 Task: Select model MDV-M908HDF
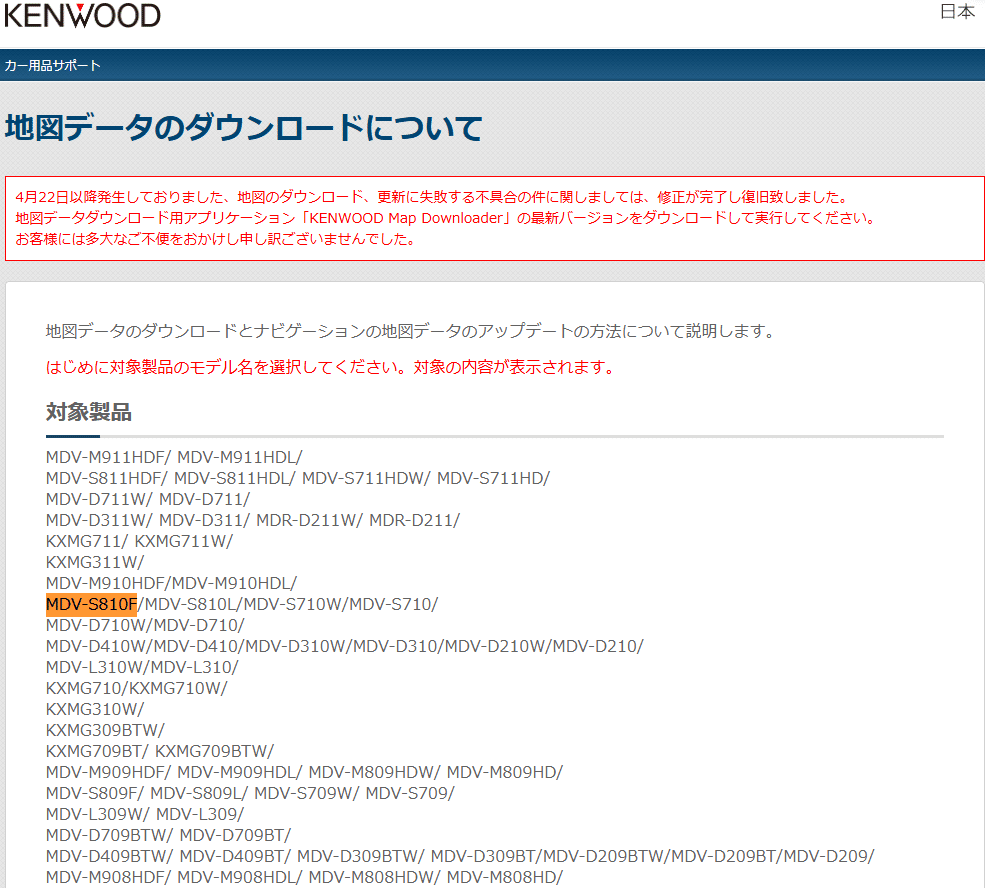105,877
